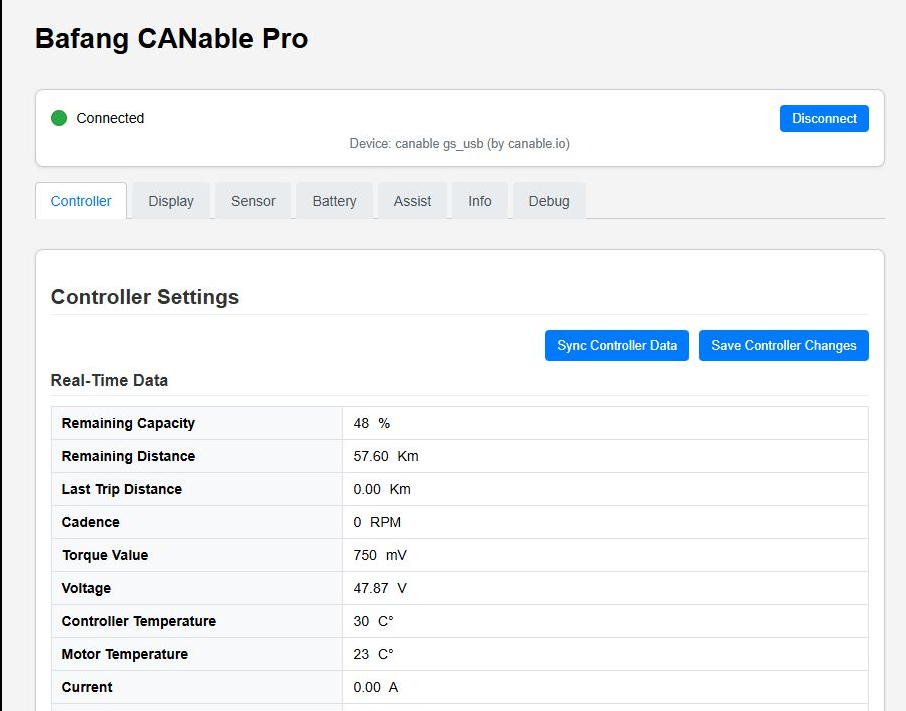
Task: Click the 30 C° controller temperature value
Action: click(373, 621)
